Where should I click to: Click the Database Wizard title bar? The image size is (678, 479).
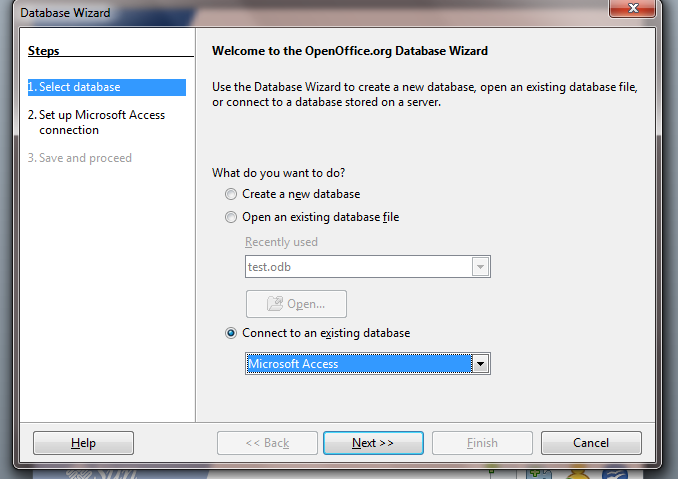point(300,12)
